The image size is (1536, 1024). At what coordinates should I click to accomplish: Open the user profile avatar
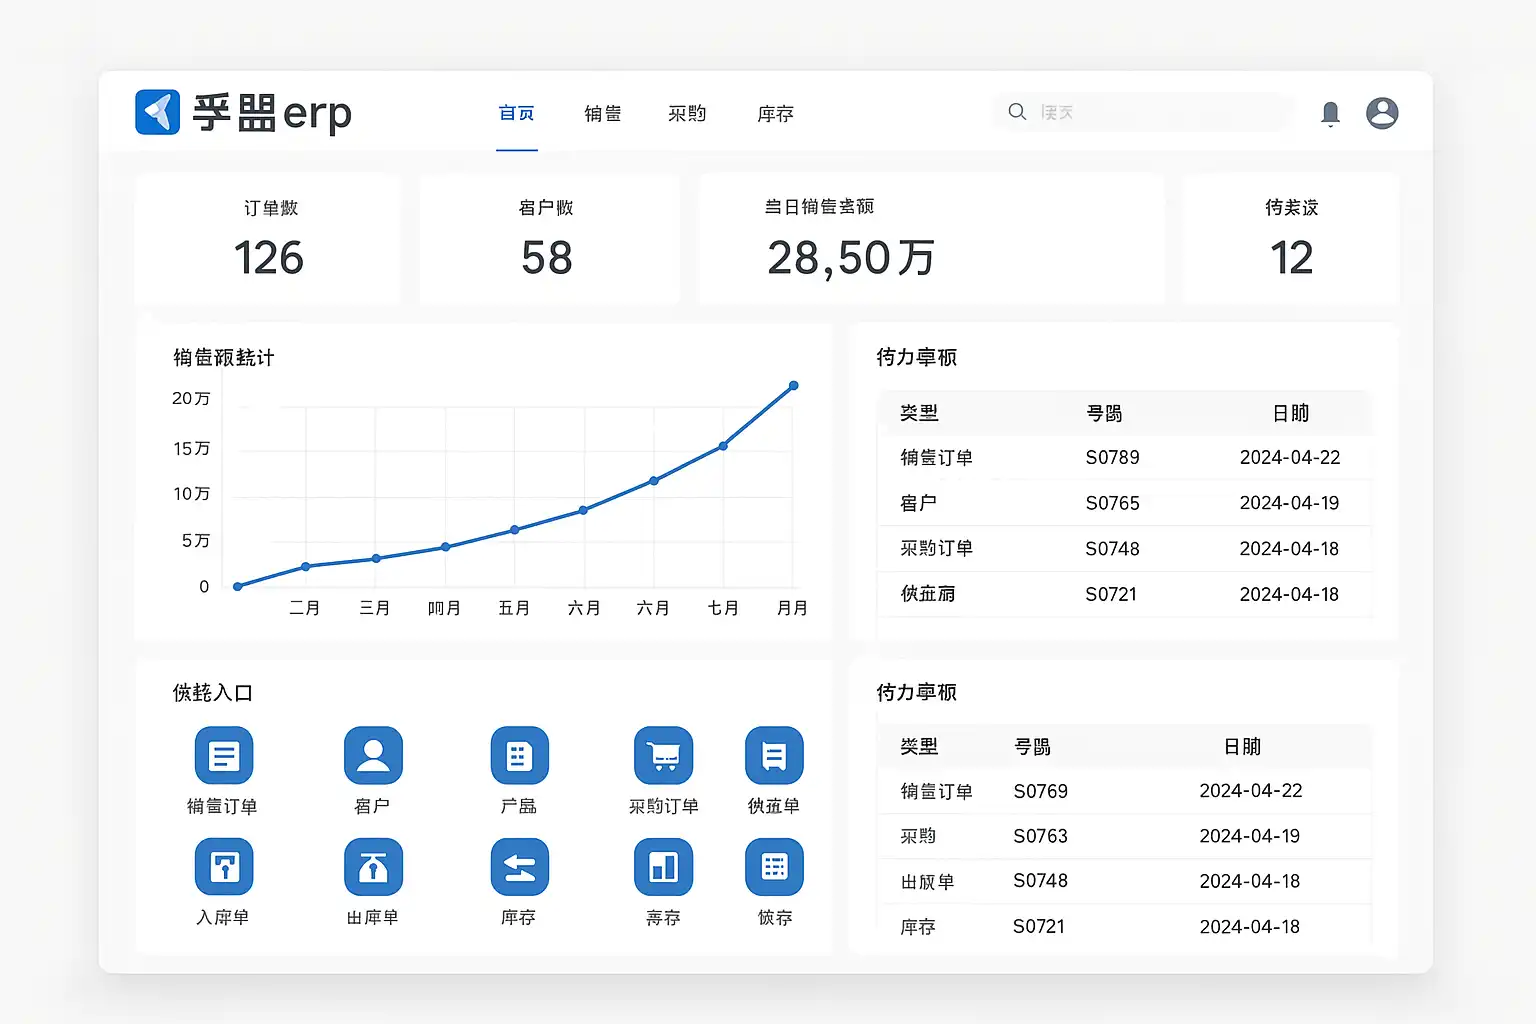[1382, 113]
